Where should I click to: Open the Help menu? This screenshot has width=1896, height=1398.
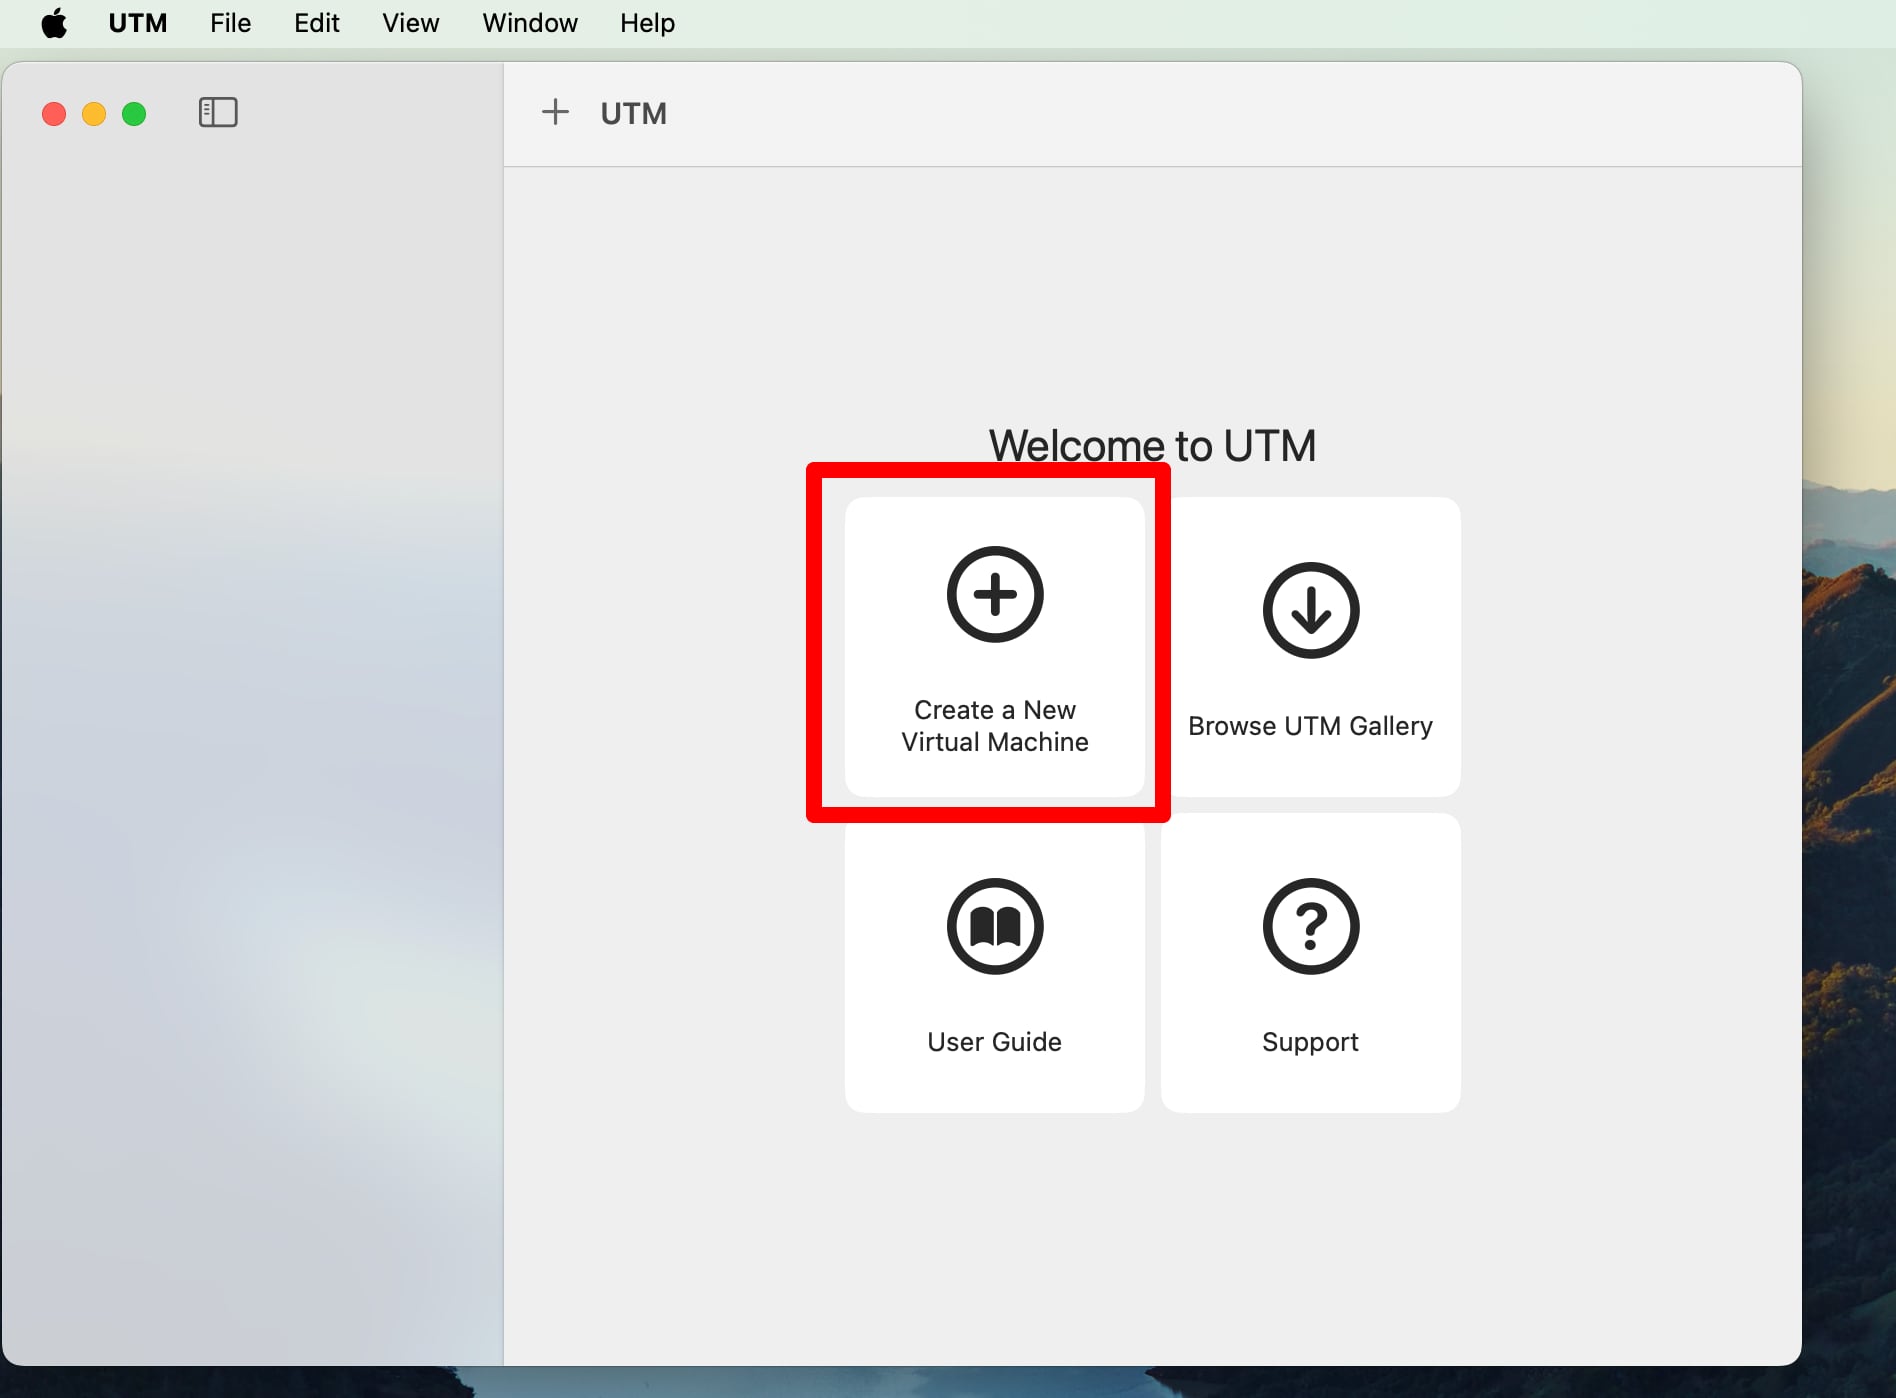[647, 23]
